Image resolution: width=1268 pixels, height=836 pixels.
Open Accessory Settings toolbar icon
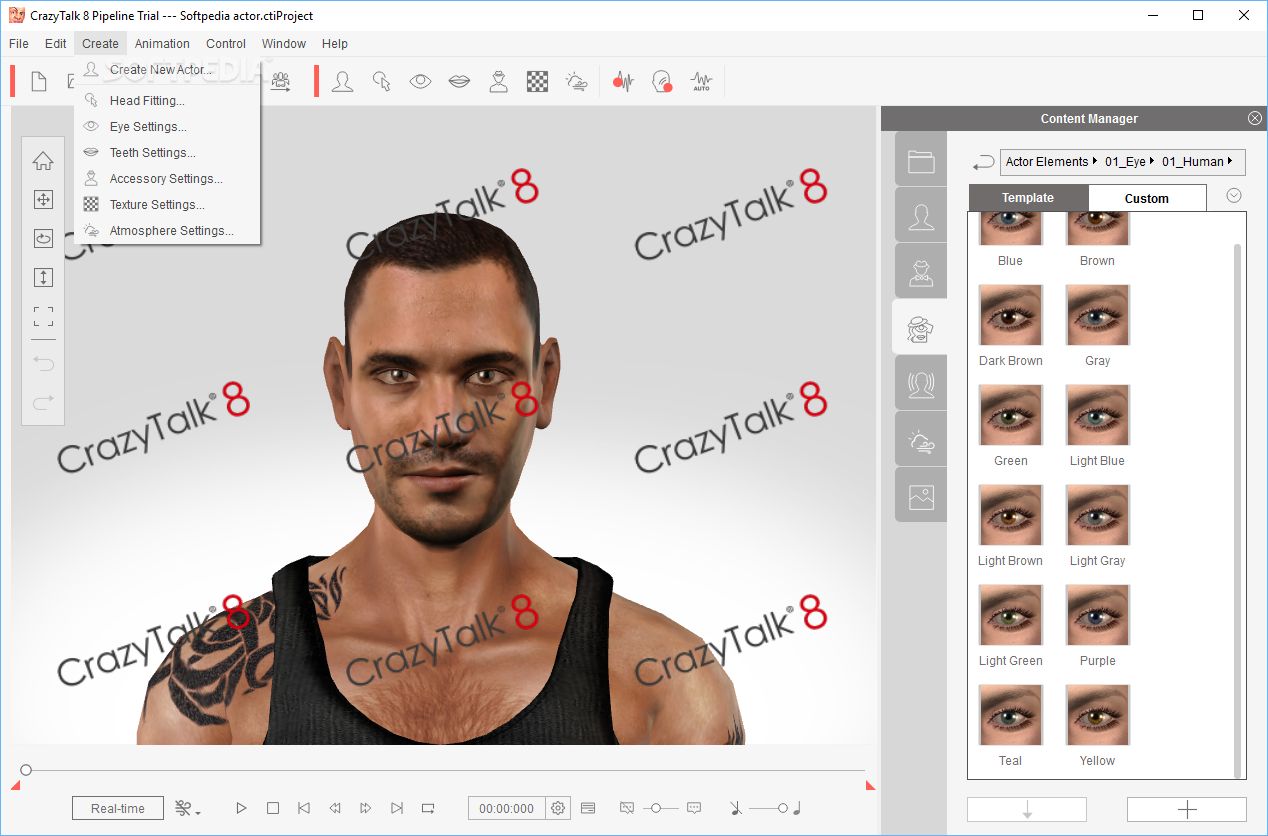tap(498, 81)
